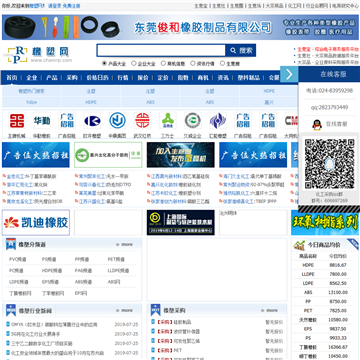Open the 价格日历 nav menu item
360x360 pixels.
pos(97,78)
